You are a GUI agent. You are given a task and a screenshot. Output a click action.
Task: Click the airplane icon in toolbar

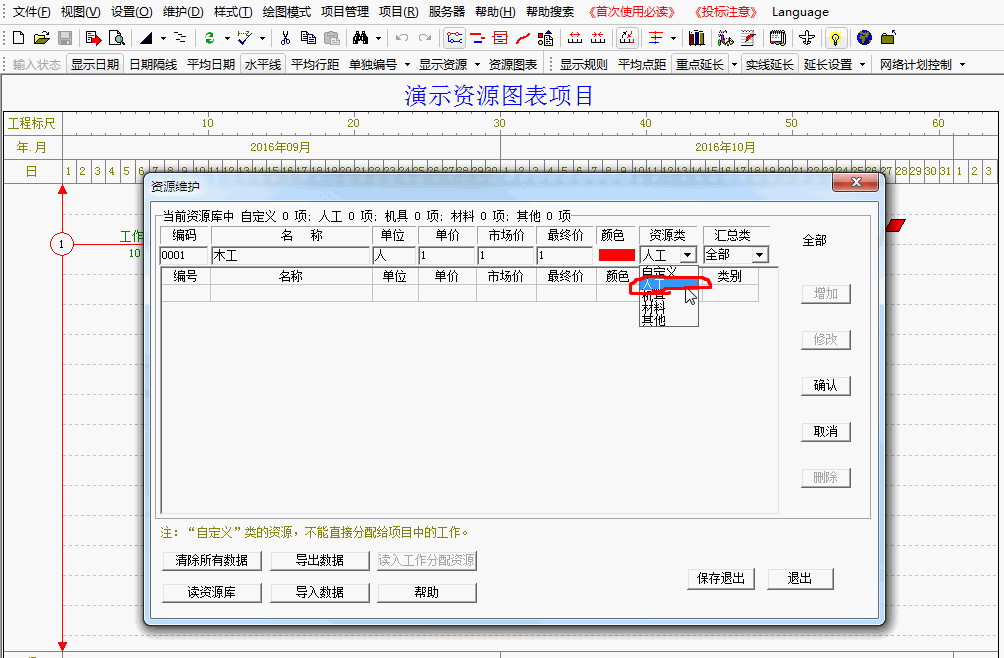tap(807, 38)
